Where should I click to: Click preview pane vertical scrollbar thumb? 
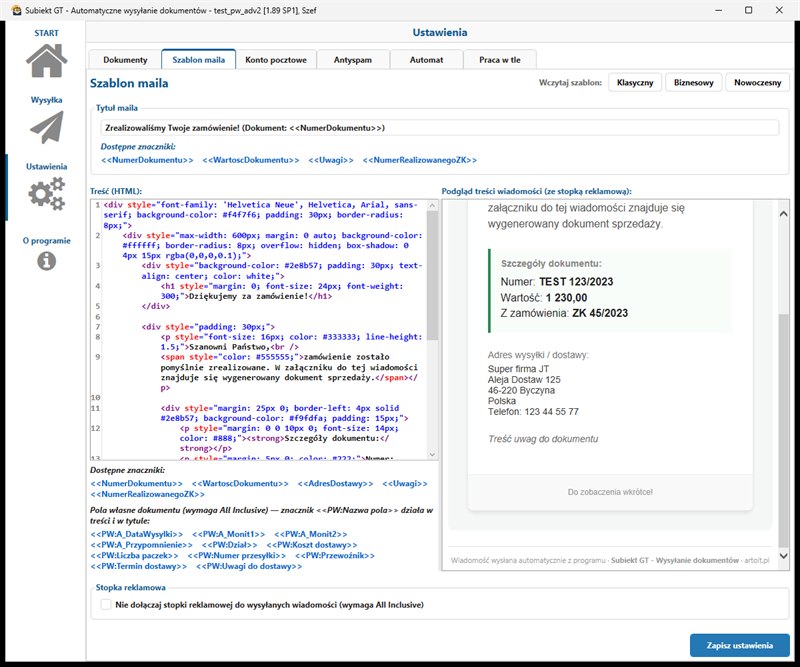784,430
